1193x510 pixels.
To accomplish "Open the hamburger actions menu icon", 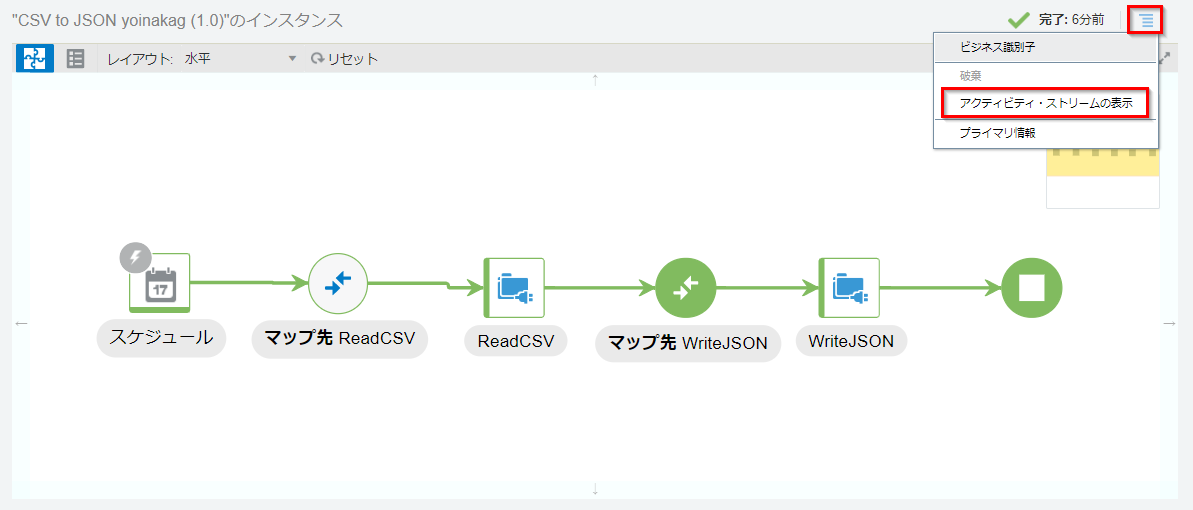I will coord(1145,20).
